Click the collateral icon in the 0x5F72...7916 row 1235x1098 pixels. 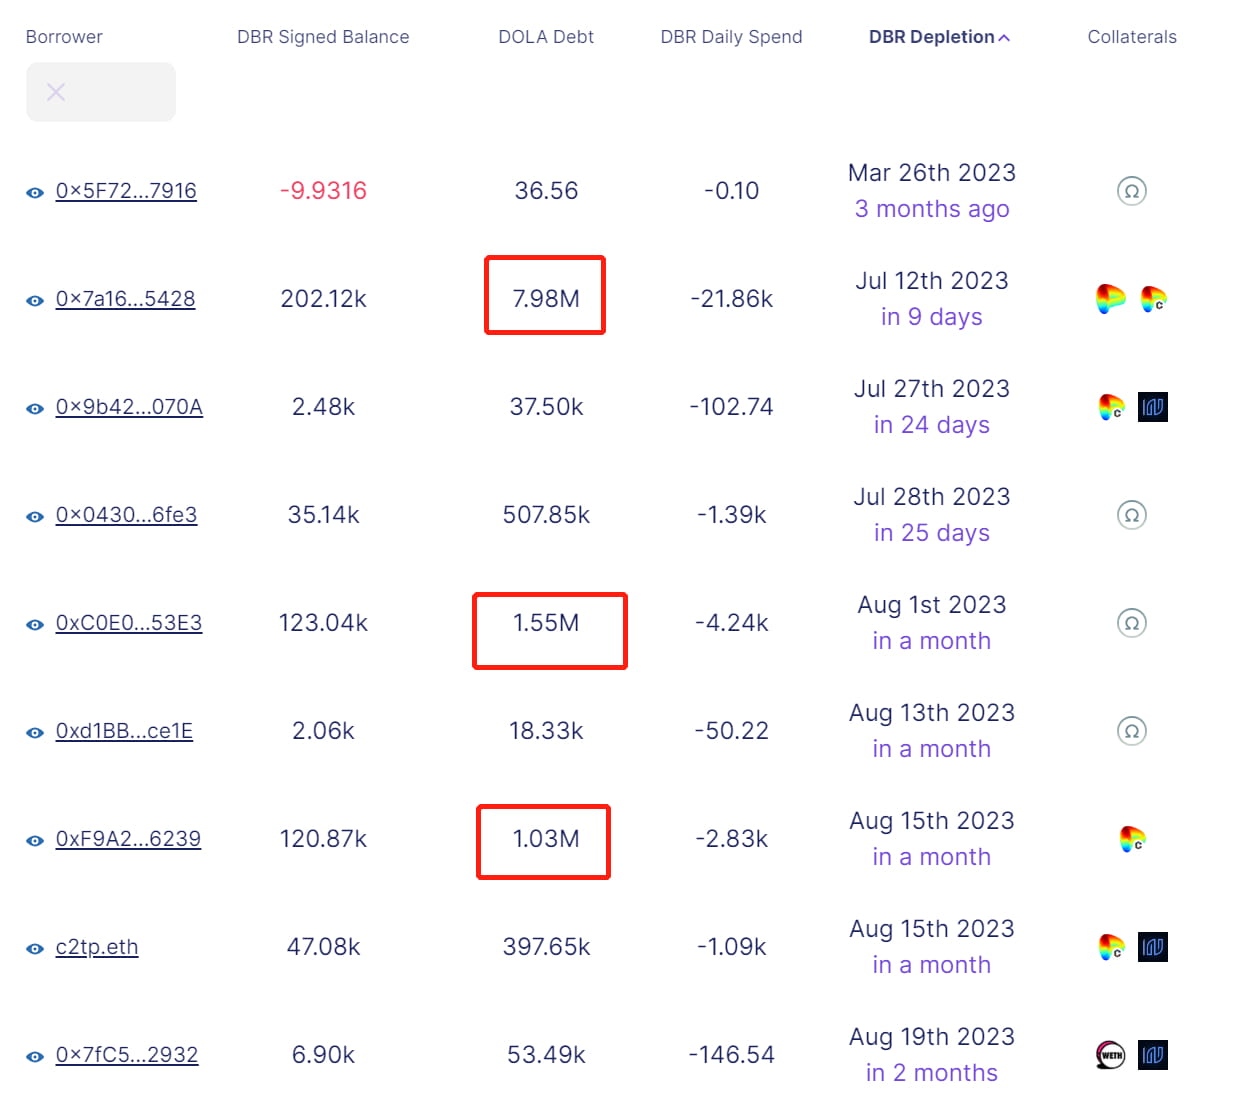click(x=1131, y=191)
